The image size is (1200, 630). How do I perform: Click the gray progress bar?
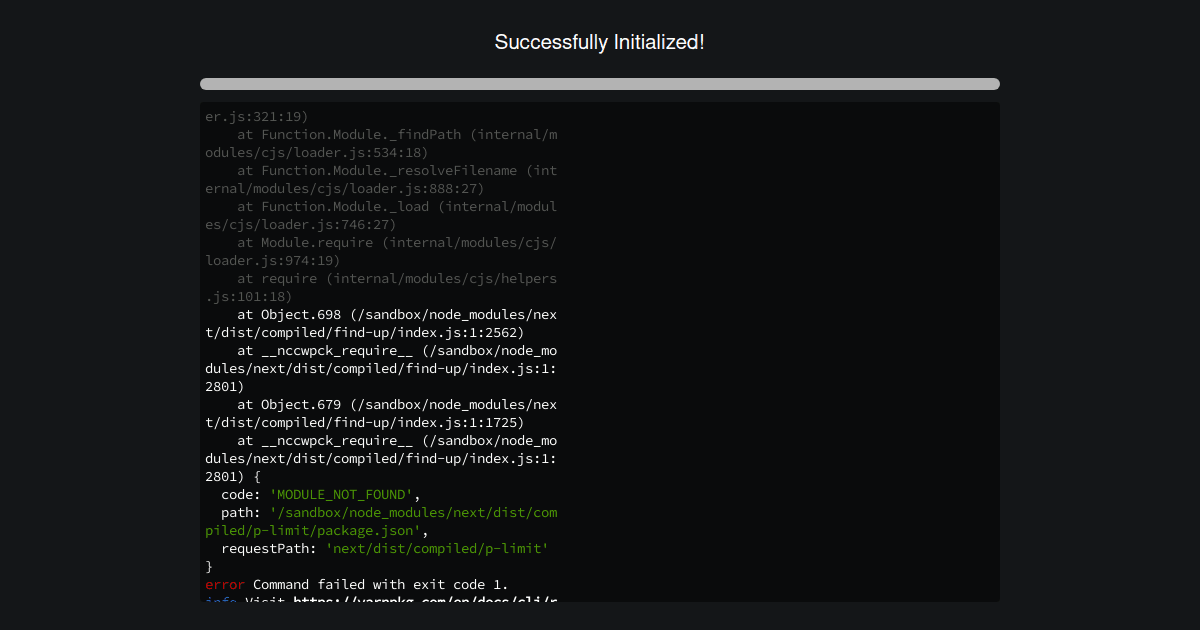[x=599, y=84]
